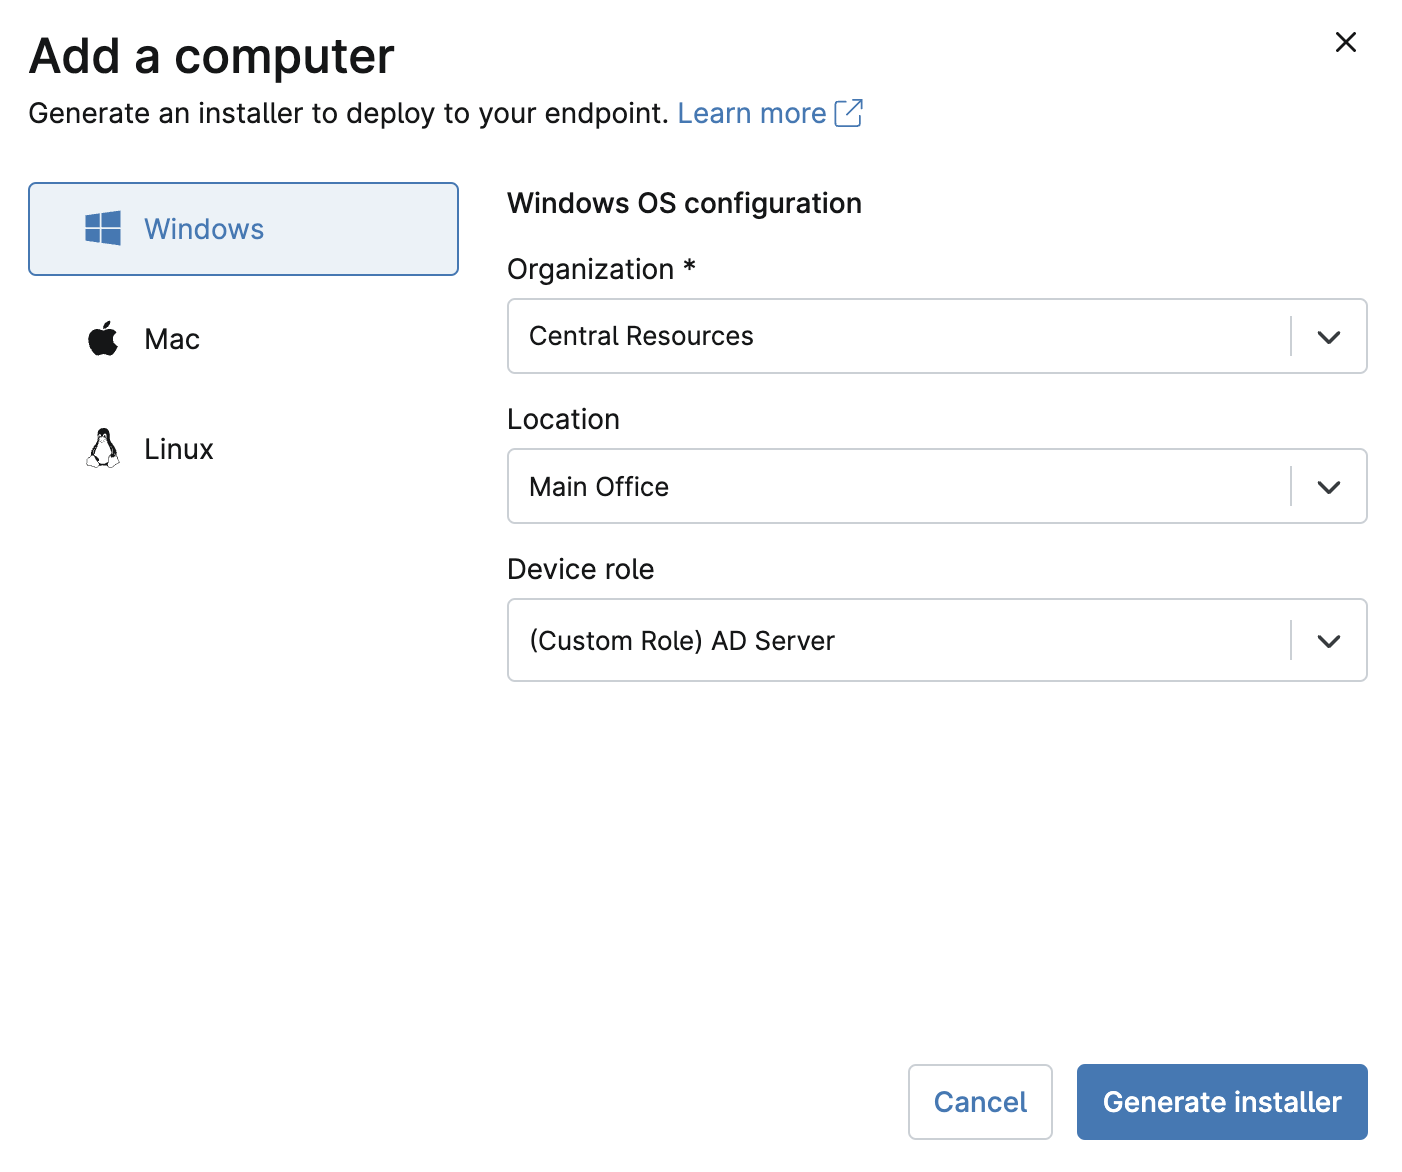
Task: Open the Learn more link
Action: click(x=751, y=113)
